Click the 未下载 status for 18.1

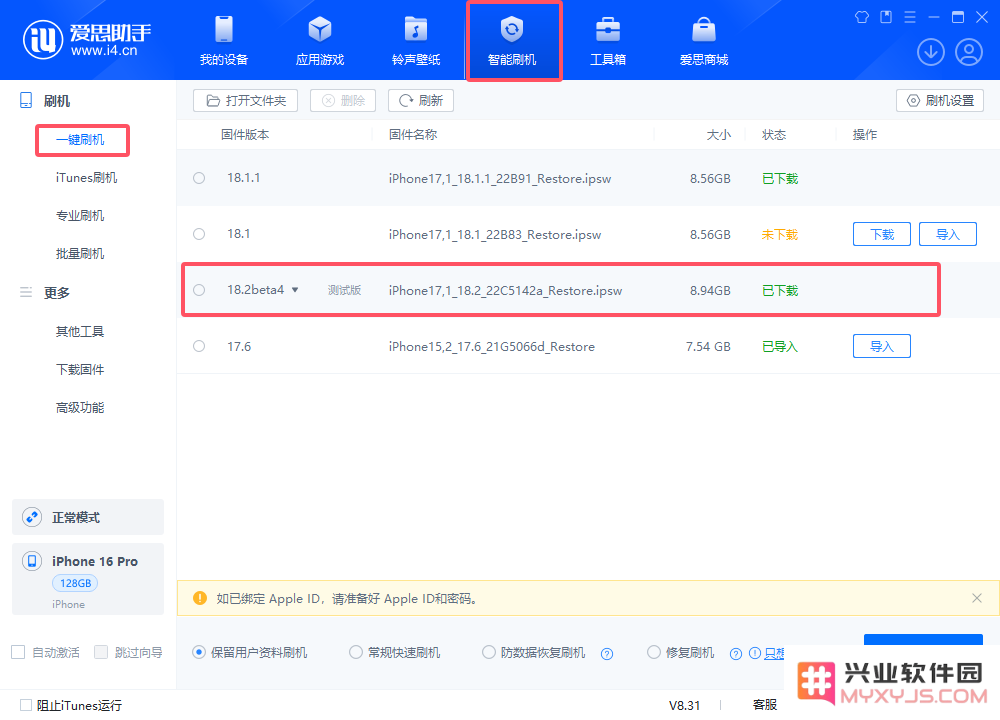click(x=780, y=235)
